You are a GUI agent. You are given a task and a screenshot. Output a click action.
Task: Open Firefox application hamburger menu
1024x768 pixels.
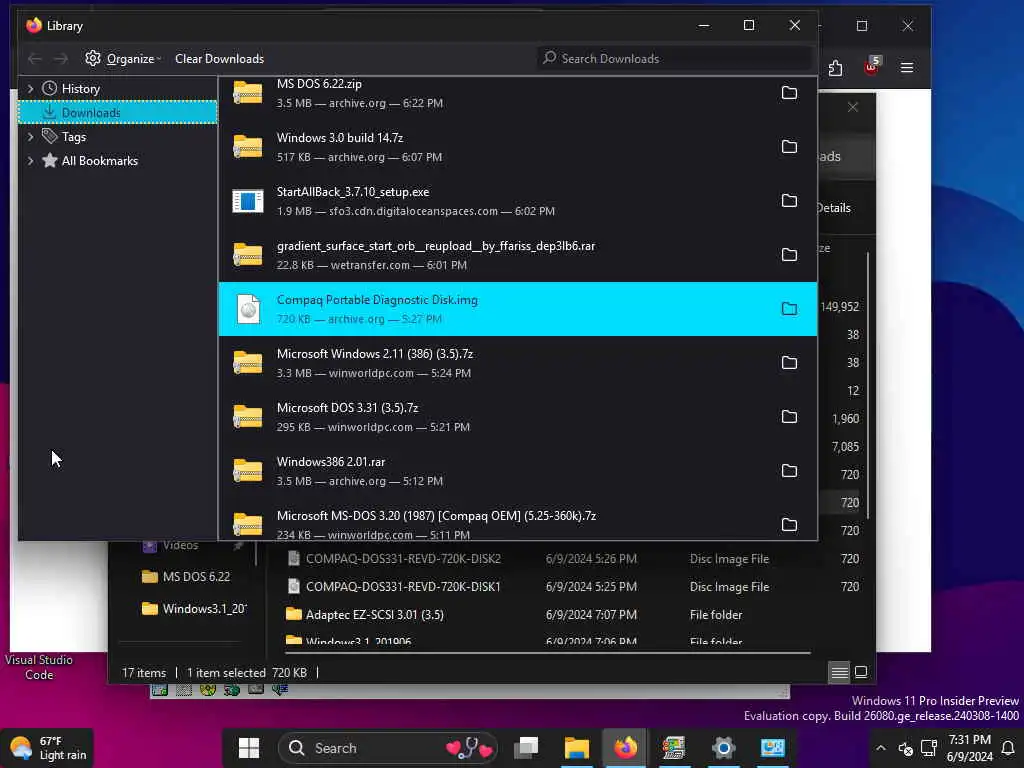906,68
